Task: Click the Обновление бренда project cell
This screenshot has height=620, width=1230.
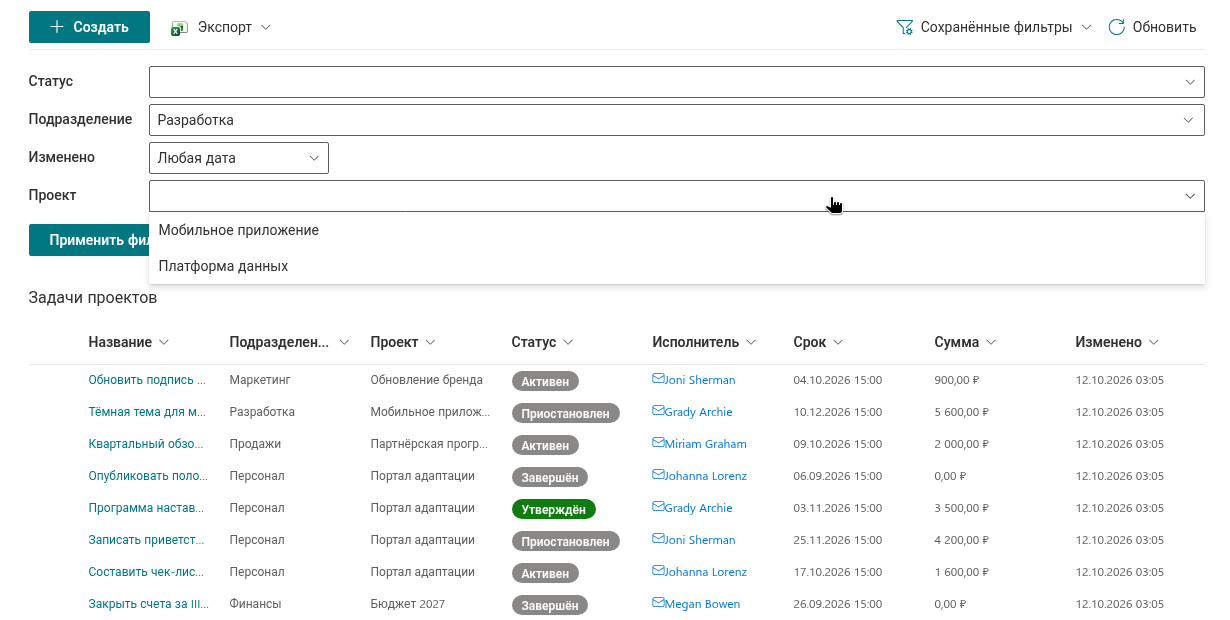Action: point(426,380)
